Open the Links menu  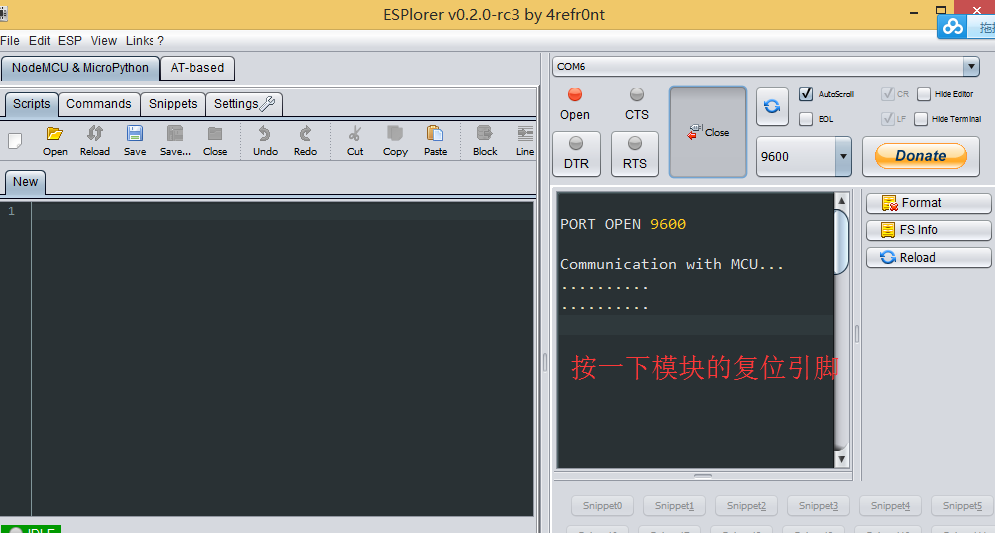(x=140, y=41)
